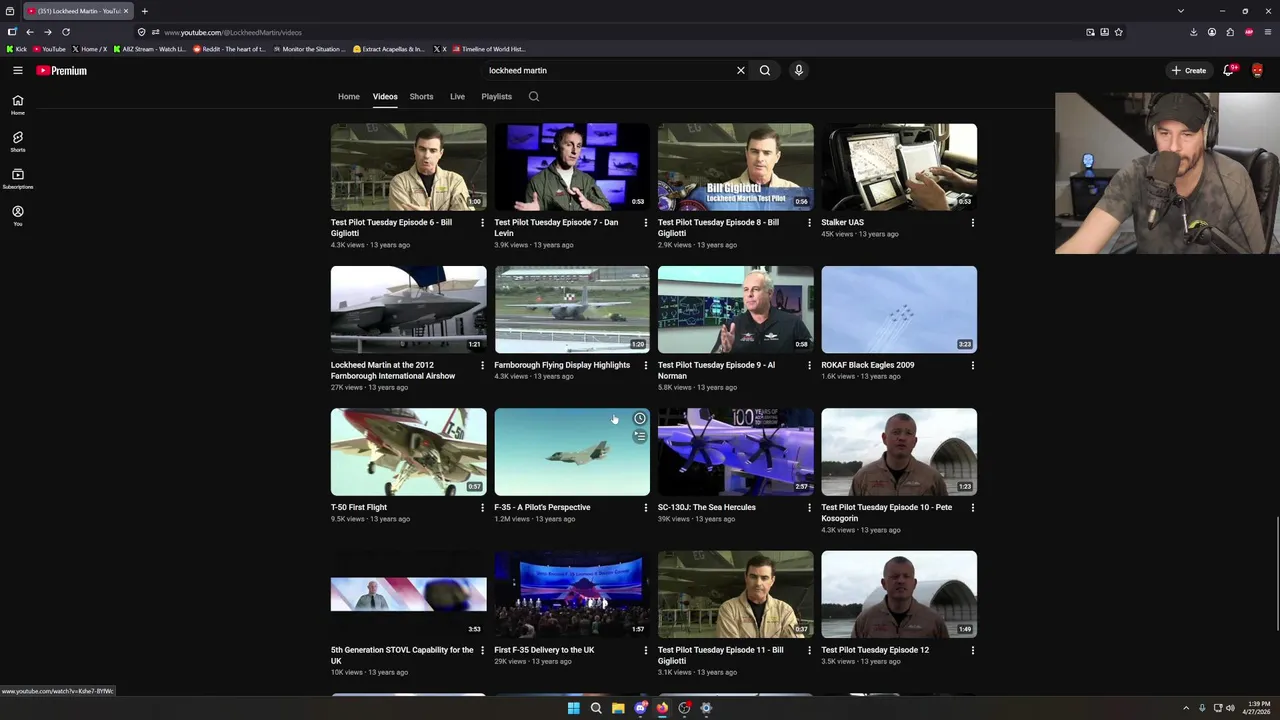Open title 'Lockheed Martin at the 2012 Farnborough'
The image size is (1280, 720).
click(x=393, y=371)
